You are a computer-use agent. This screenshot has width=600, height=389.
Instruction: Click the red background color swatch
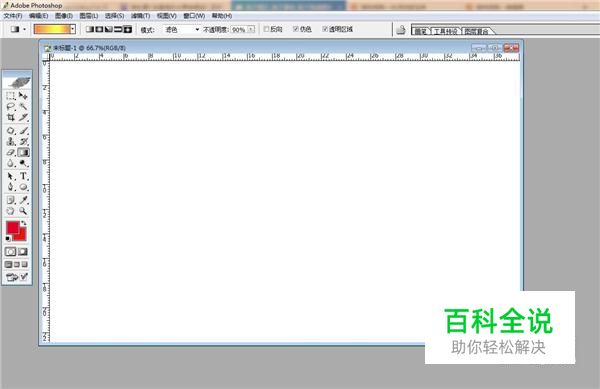(22, 236)
